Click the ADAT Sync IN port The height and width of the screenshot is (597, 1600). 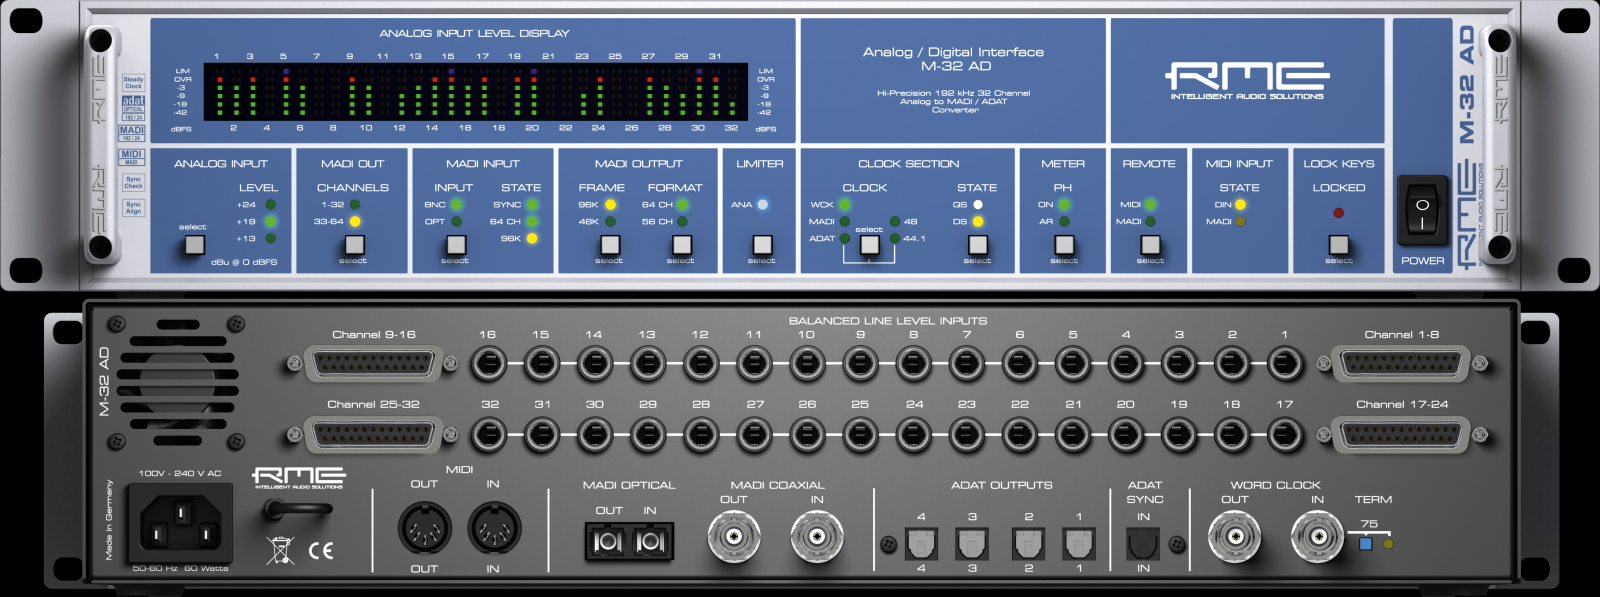coord(1143,543)
